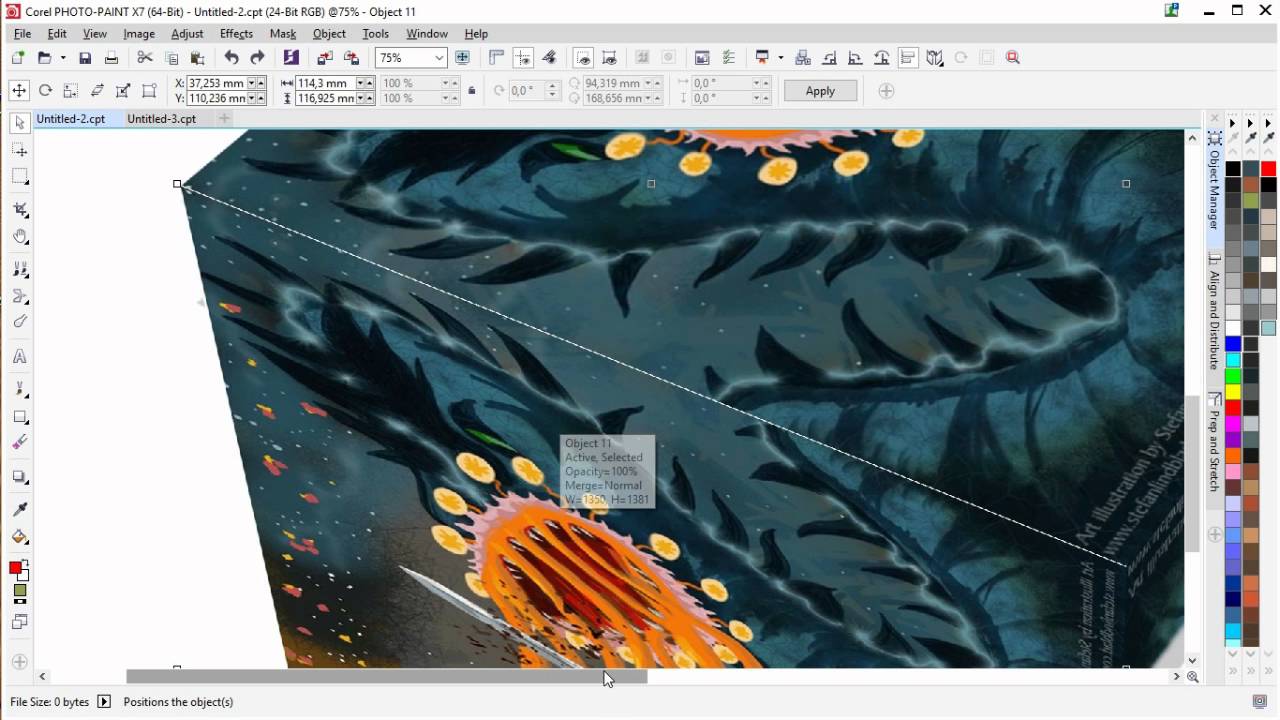Open the zoom level dropdown
The width and height of the screenshot is (1280, 720).
click(x=440, y=57)
